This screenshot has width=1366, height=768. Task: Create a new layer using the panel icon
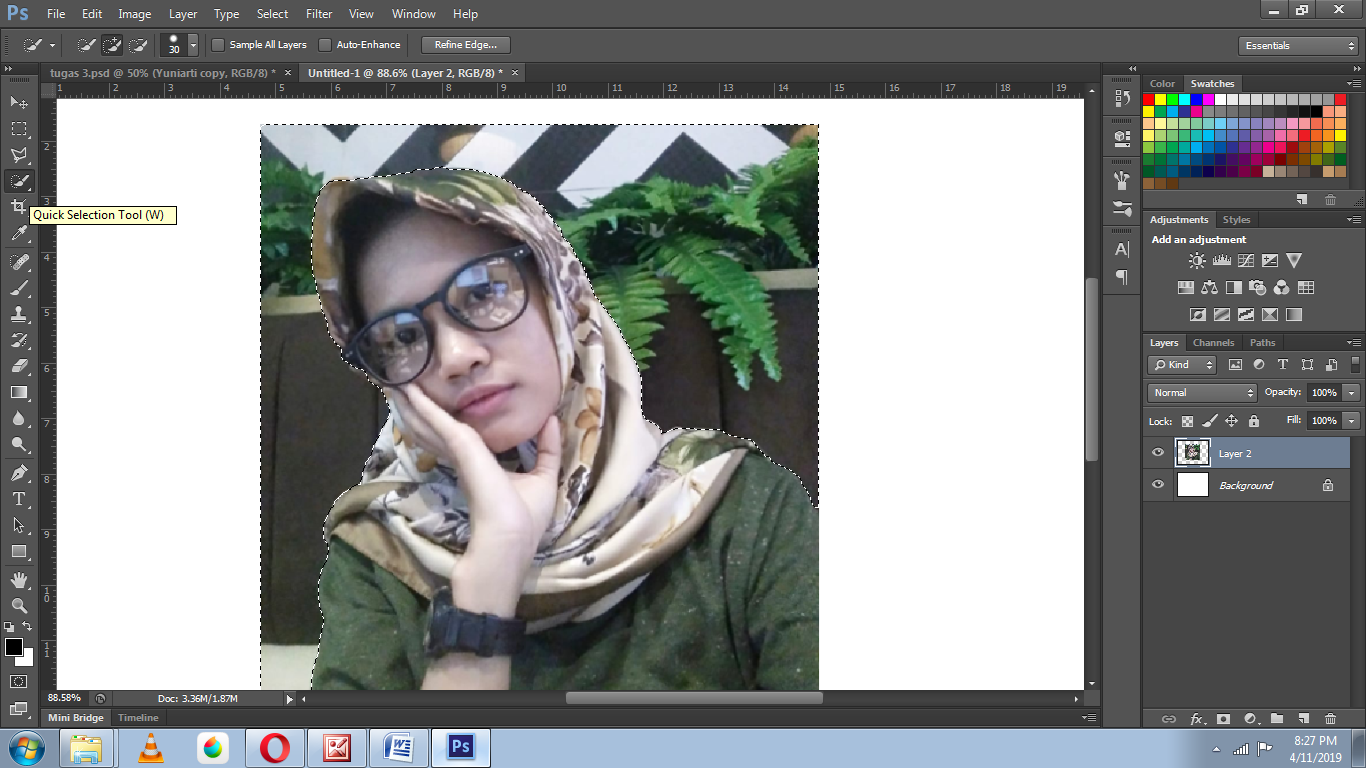(x=1304, y=718)
